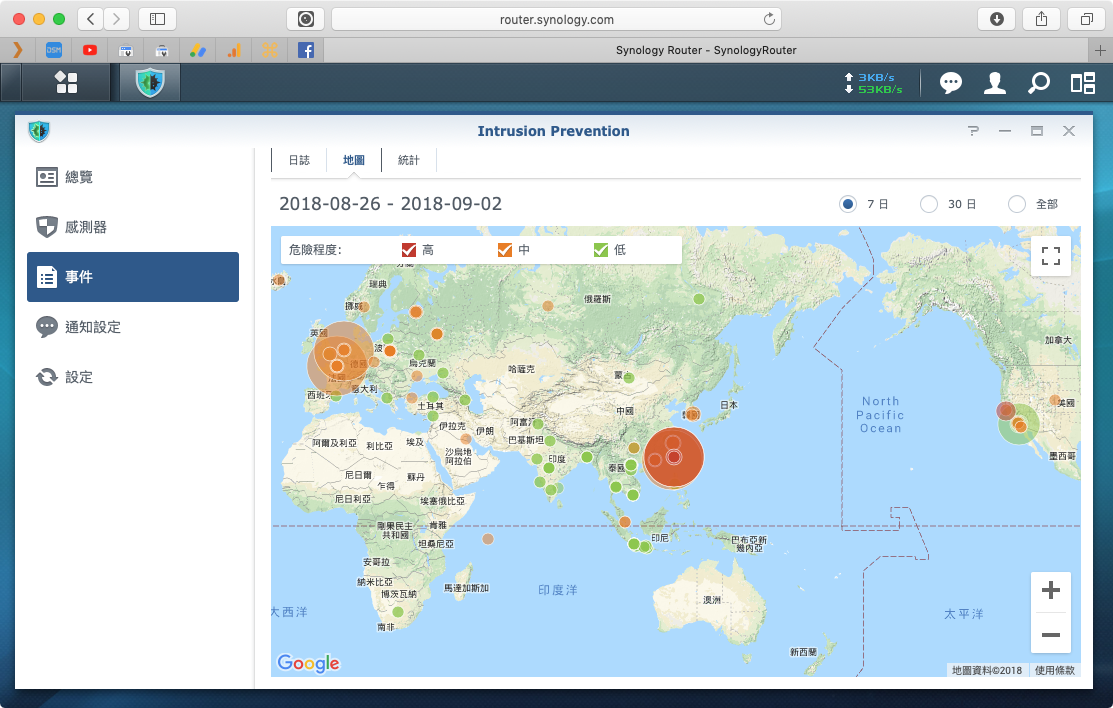Screen dimensions: 1113x708
Task: Select the Intrusion Prevention shield taskbar icon
Action: [x=150, y=82]
